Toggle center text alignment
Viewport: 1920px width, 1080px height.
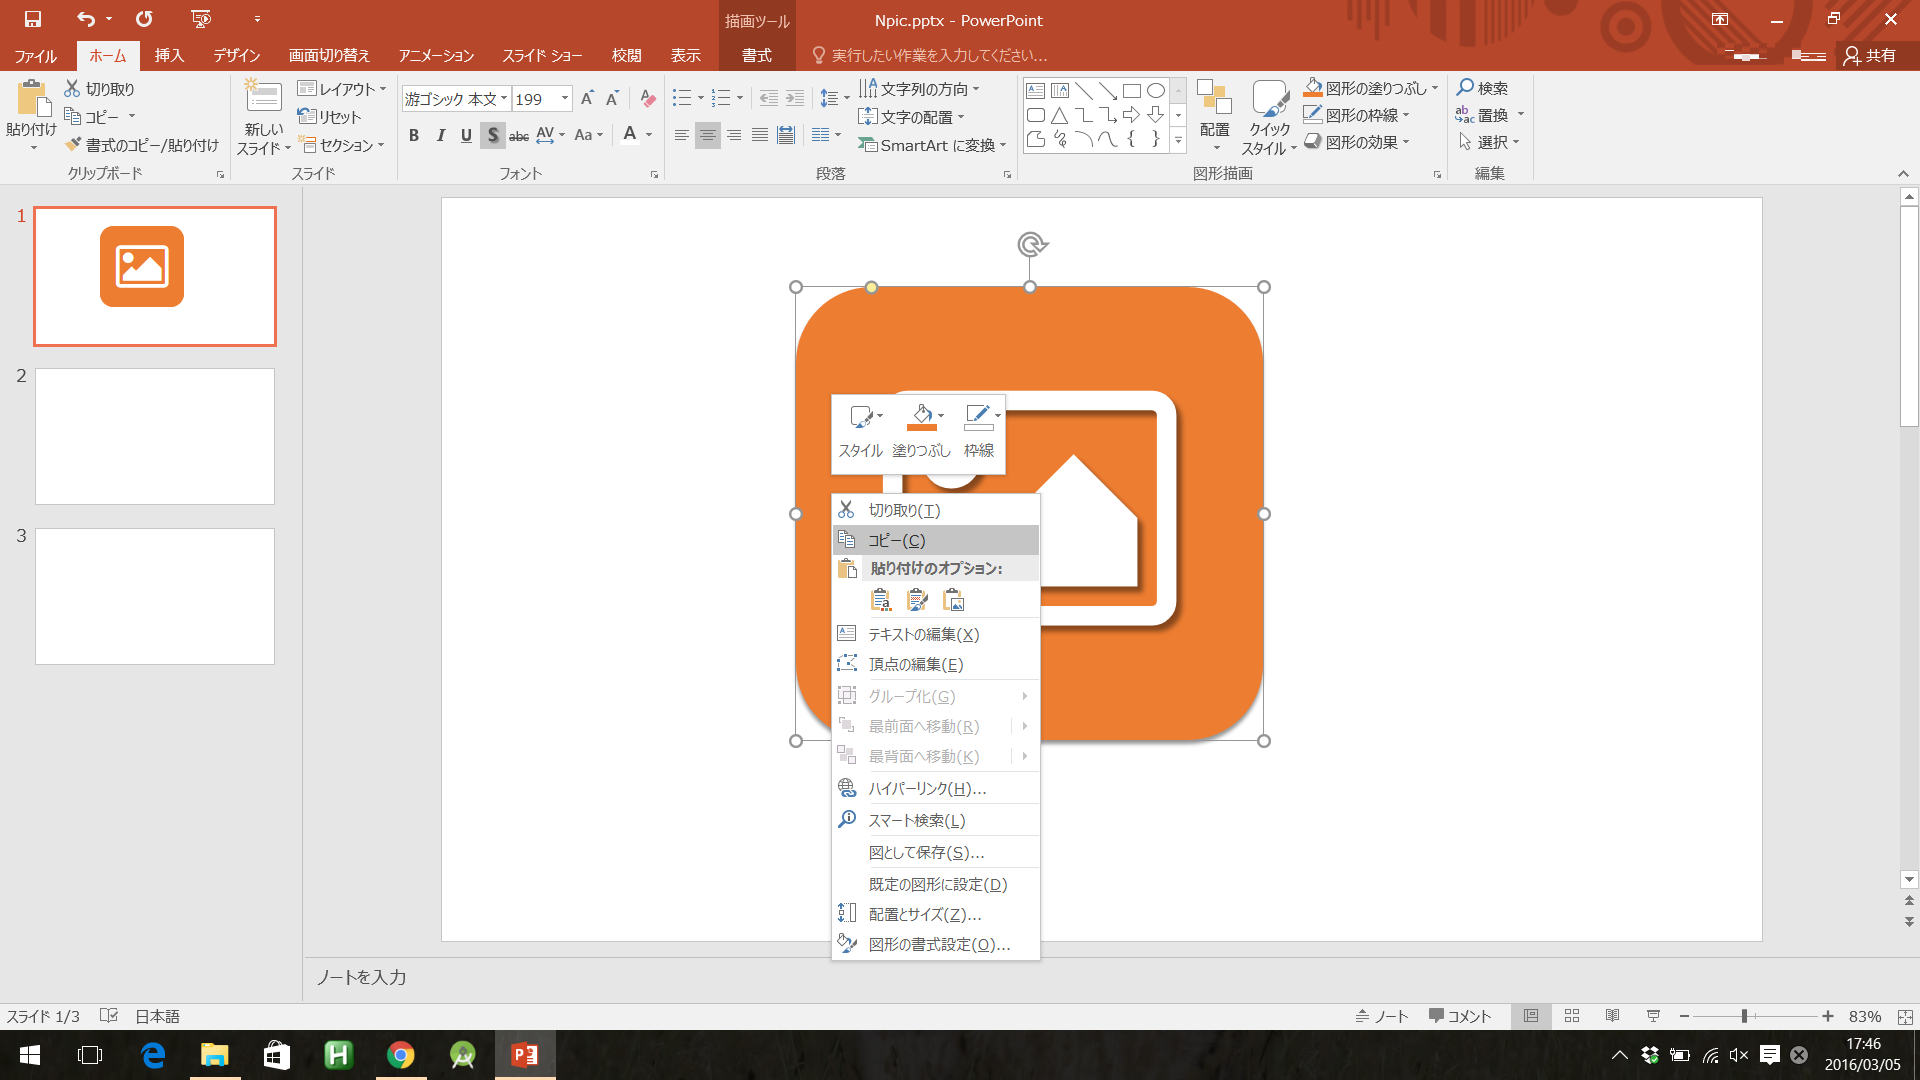click(707, 135)
